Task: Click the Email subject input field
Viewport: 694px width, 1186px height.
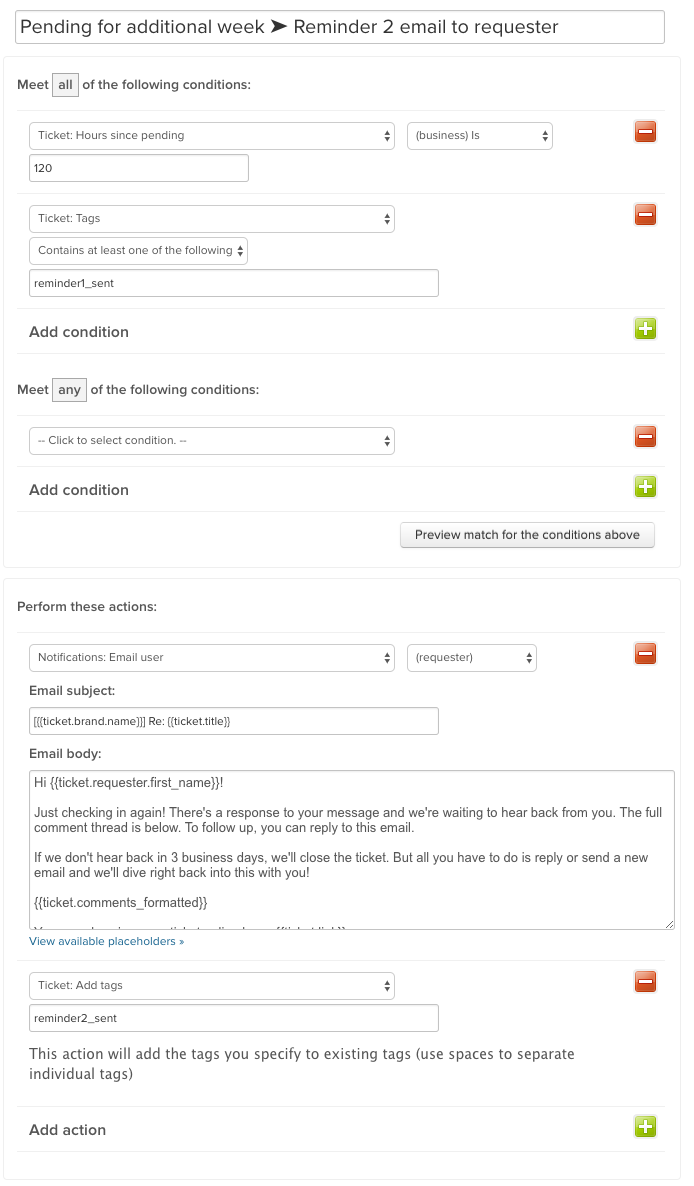Action: tap(234, 721)
